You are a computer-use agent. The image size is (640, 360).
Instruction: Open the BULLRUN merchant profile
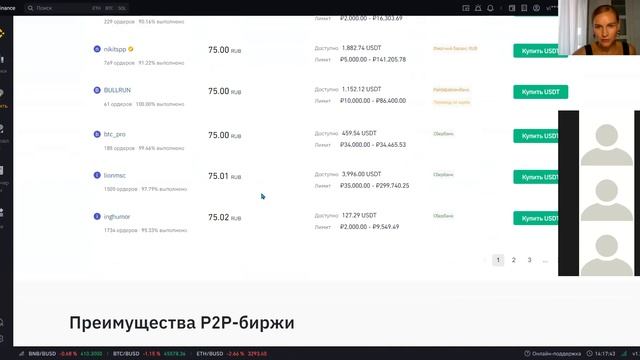point(117,90)
